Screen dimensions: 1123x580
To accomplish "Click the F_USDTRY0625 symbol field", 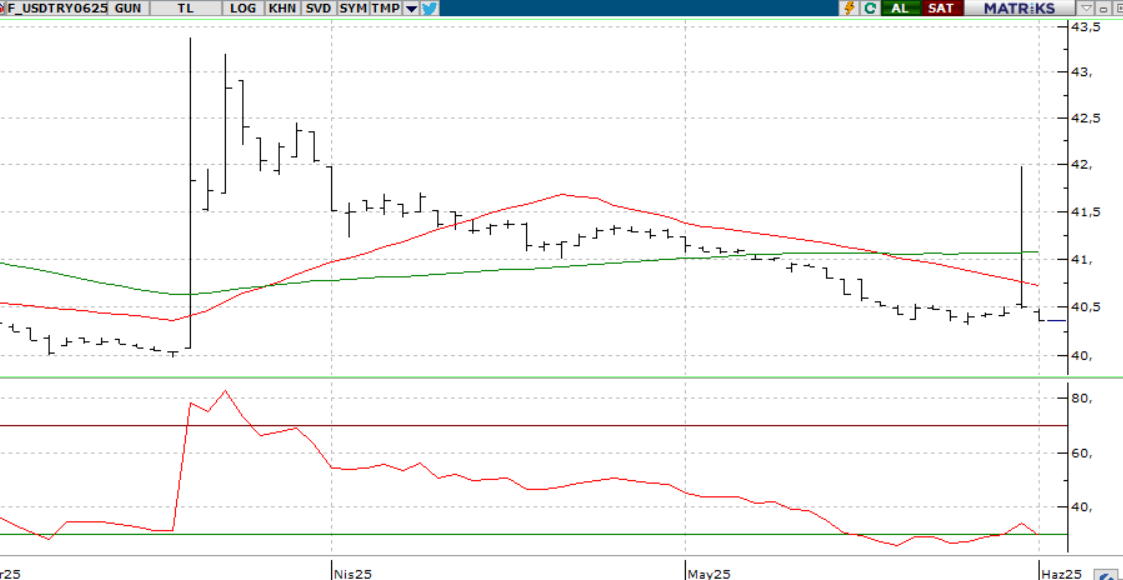I will 55,8.
